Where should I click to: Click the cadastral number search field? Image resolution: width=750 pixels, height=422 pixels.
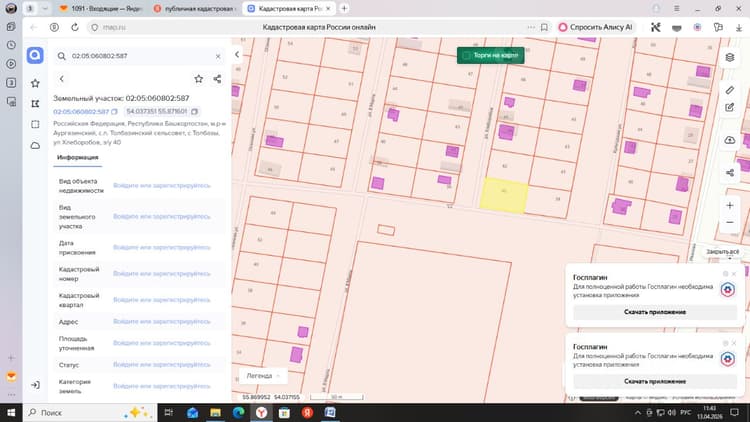139,56
